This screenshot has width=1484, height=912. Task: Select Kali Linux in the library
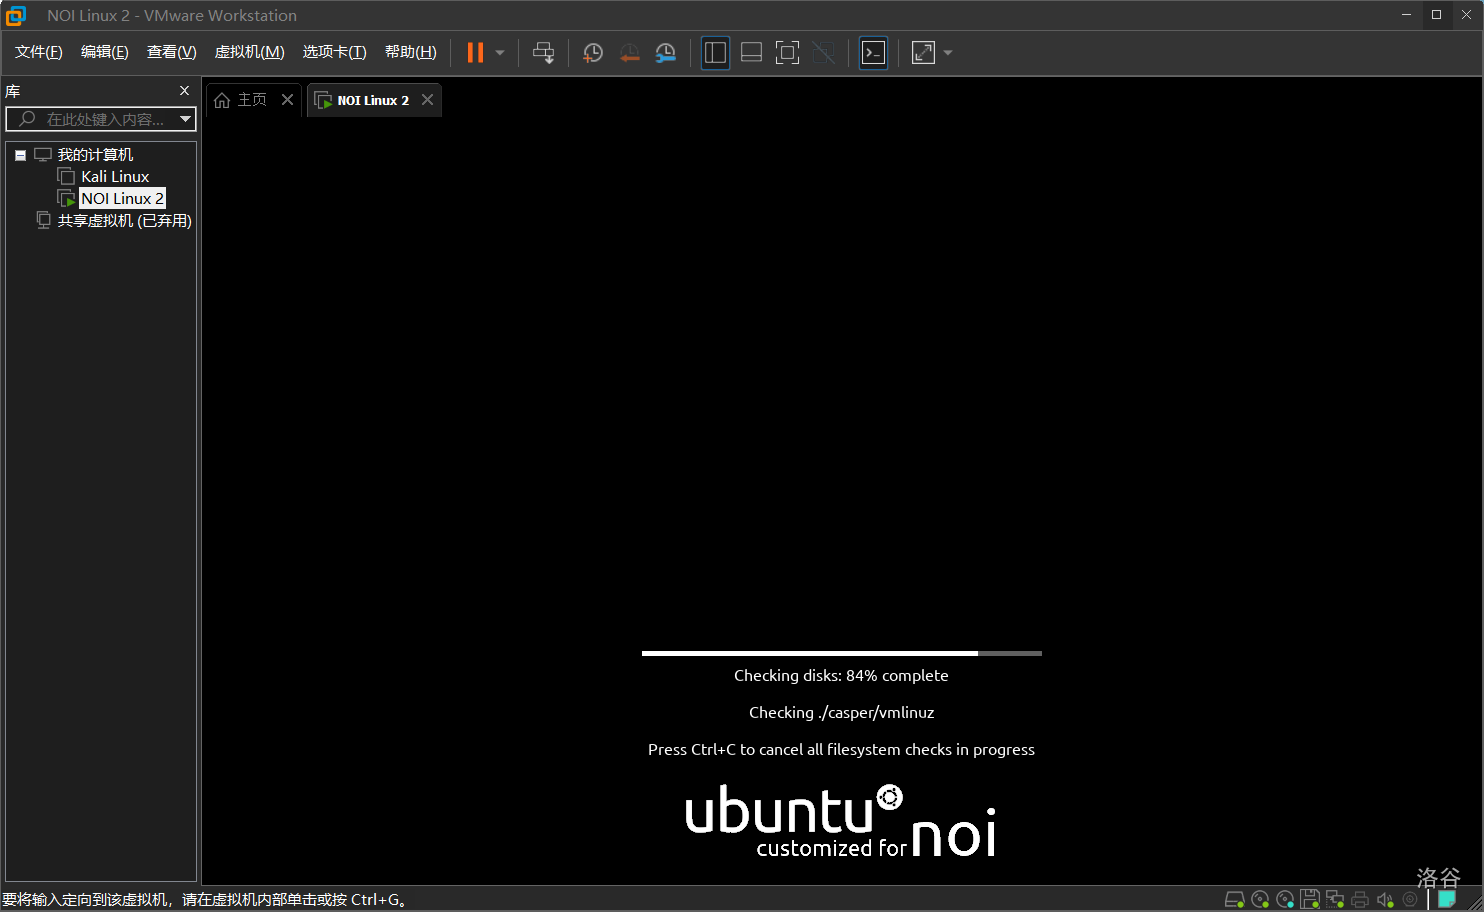click(115, 177)
